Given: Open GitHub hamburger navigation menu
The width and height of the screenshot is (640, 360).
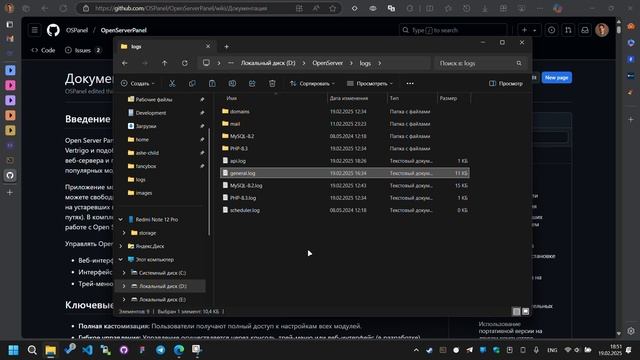Looking at the screenshot, I should (35, 30).
